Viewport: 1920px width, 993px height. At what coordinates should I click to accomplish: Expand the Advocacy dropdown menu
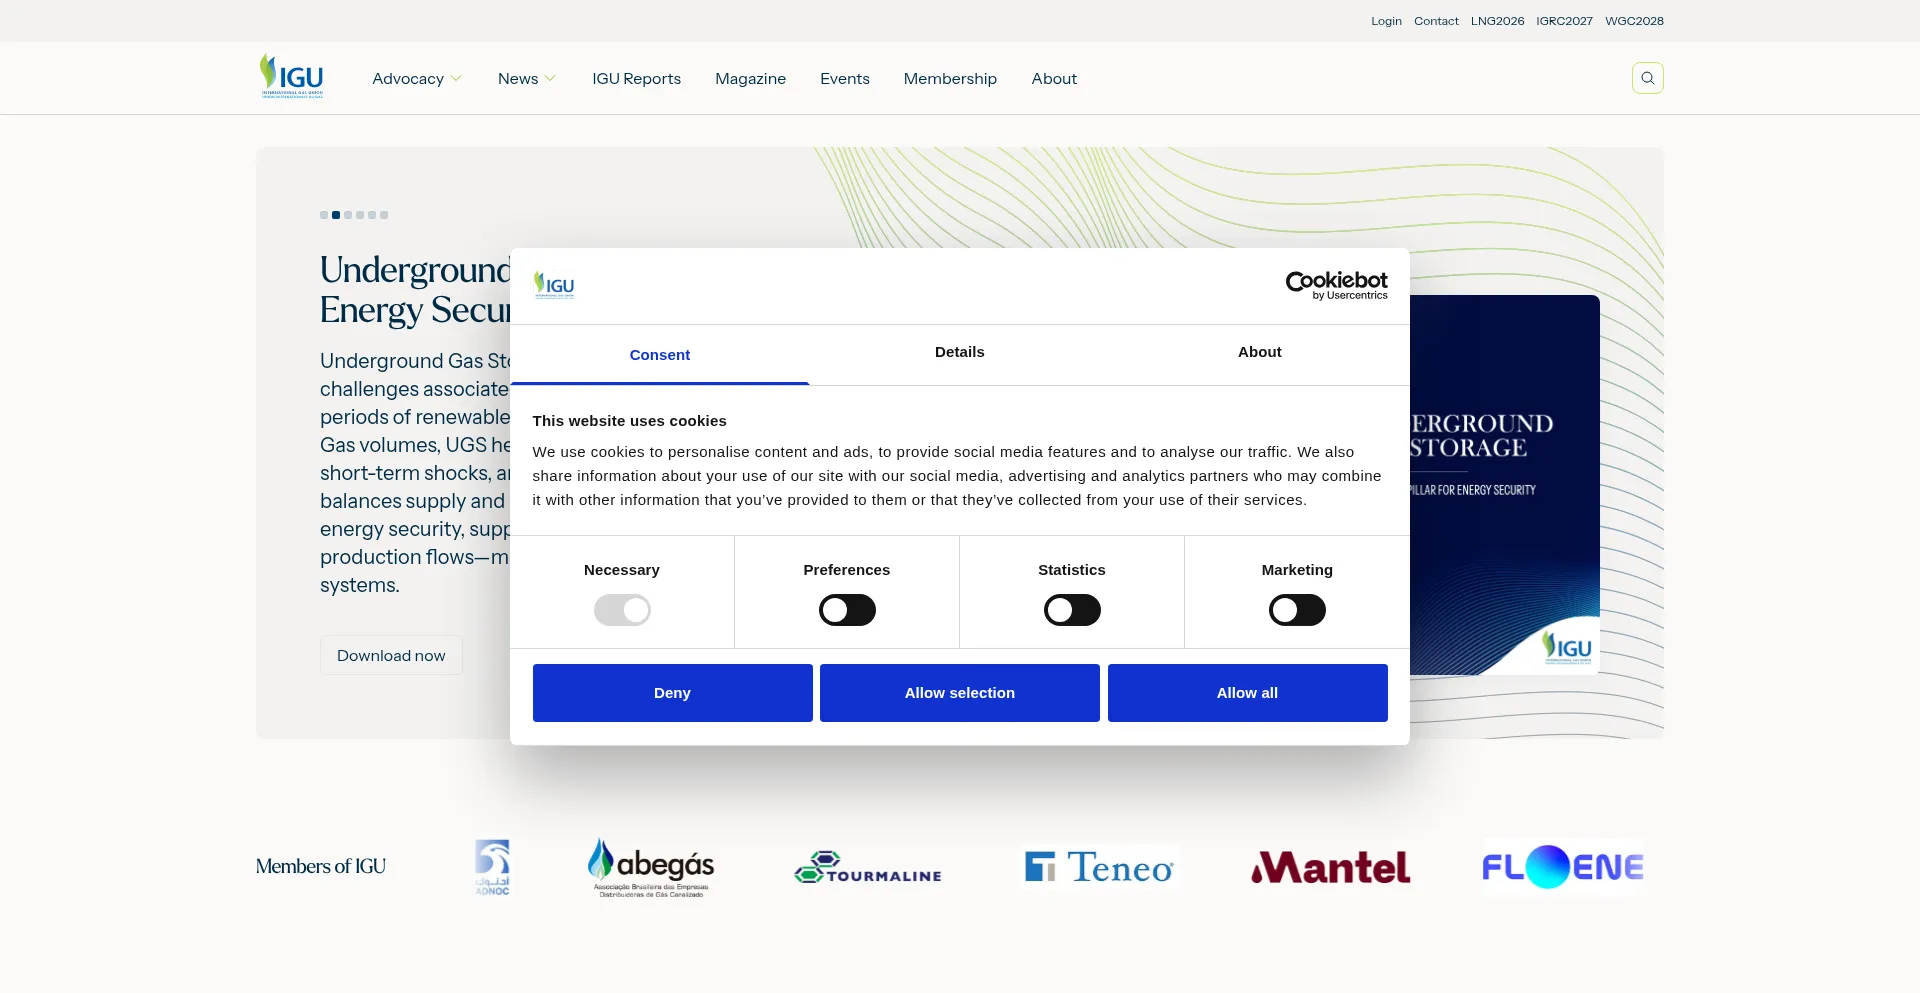click(416, 79)
